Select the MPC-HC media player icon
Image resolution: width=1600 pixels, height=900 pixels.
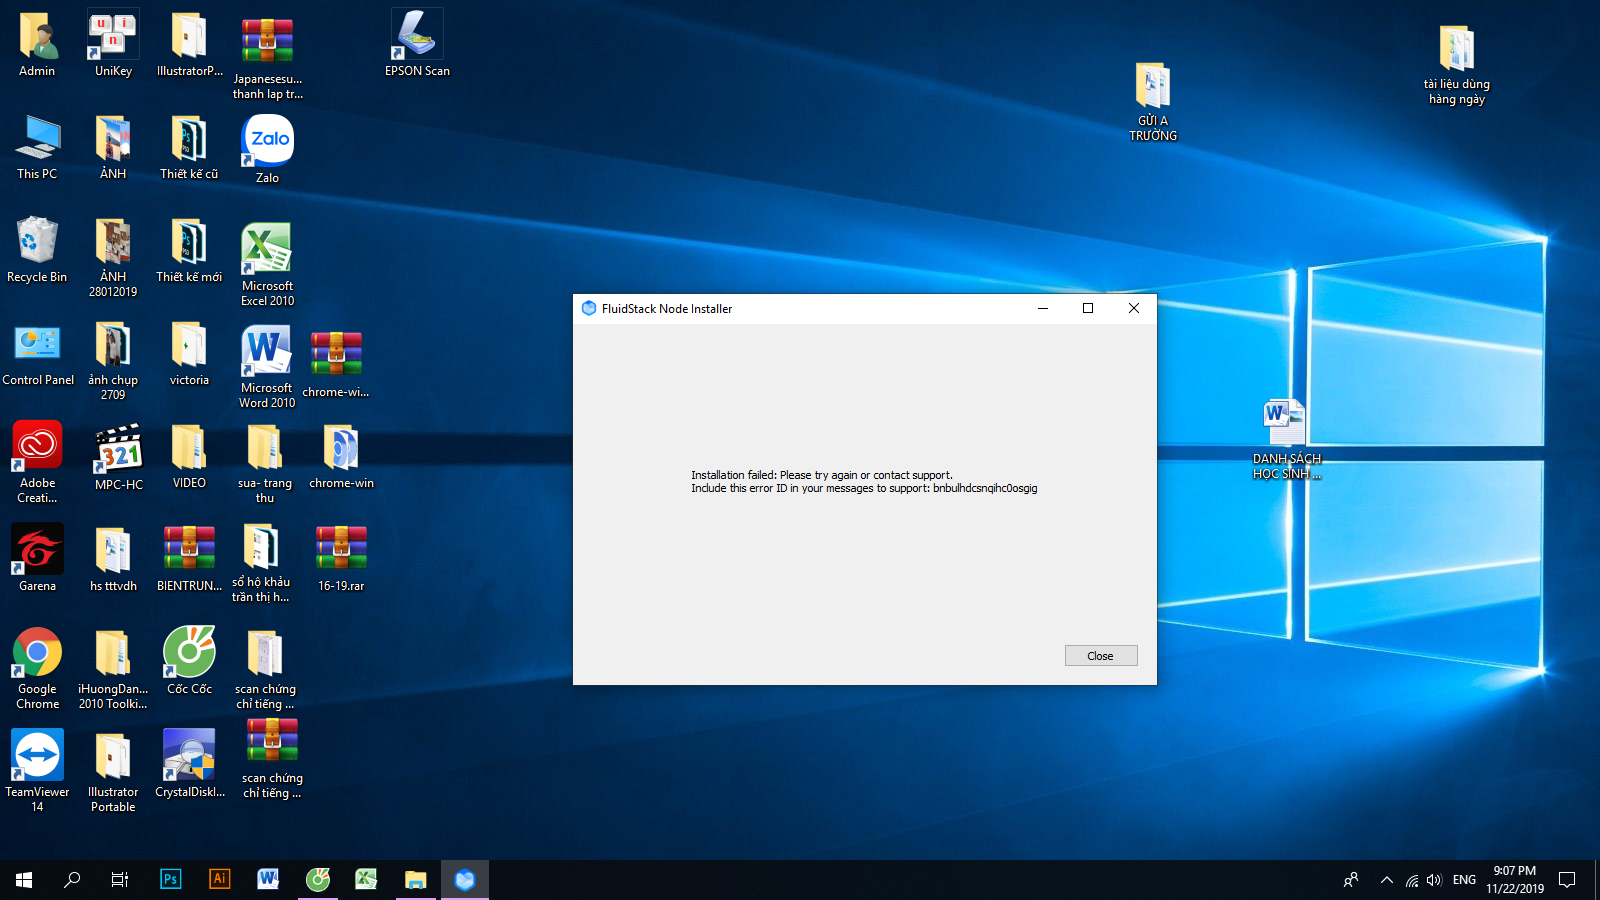119,449
